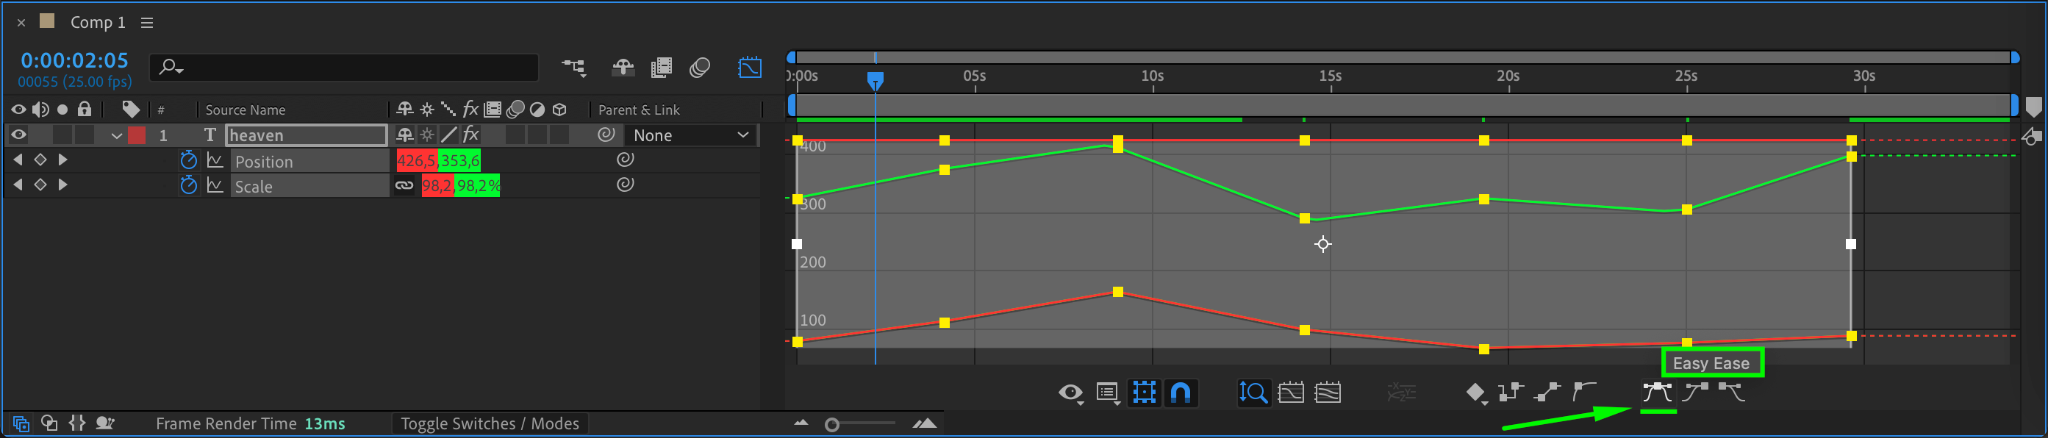Click the heaven layer red label color
Image resolution: width=2048 pixels, height=438 pixels.
coord(137,135)
